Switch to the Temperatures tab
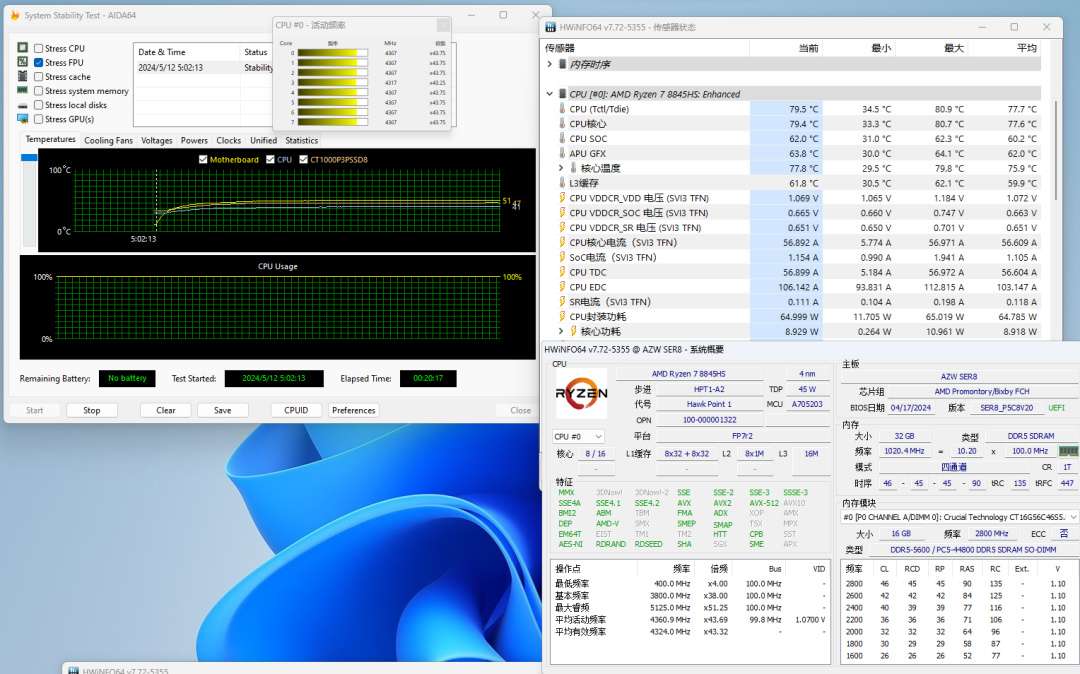 tap(50, 139)
